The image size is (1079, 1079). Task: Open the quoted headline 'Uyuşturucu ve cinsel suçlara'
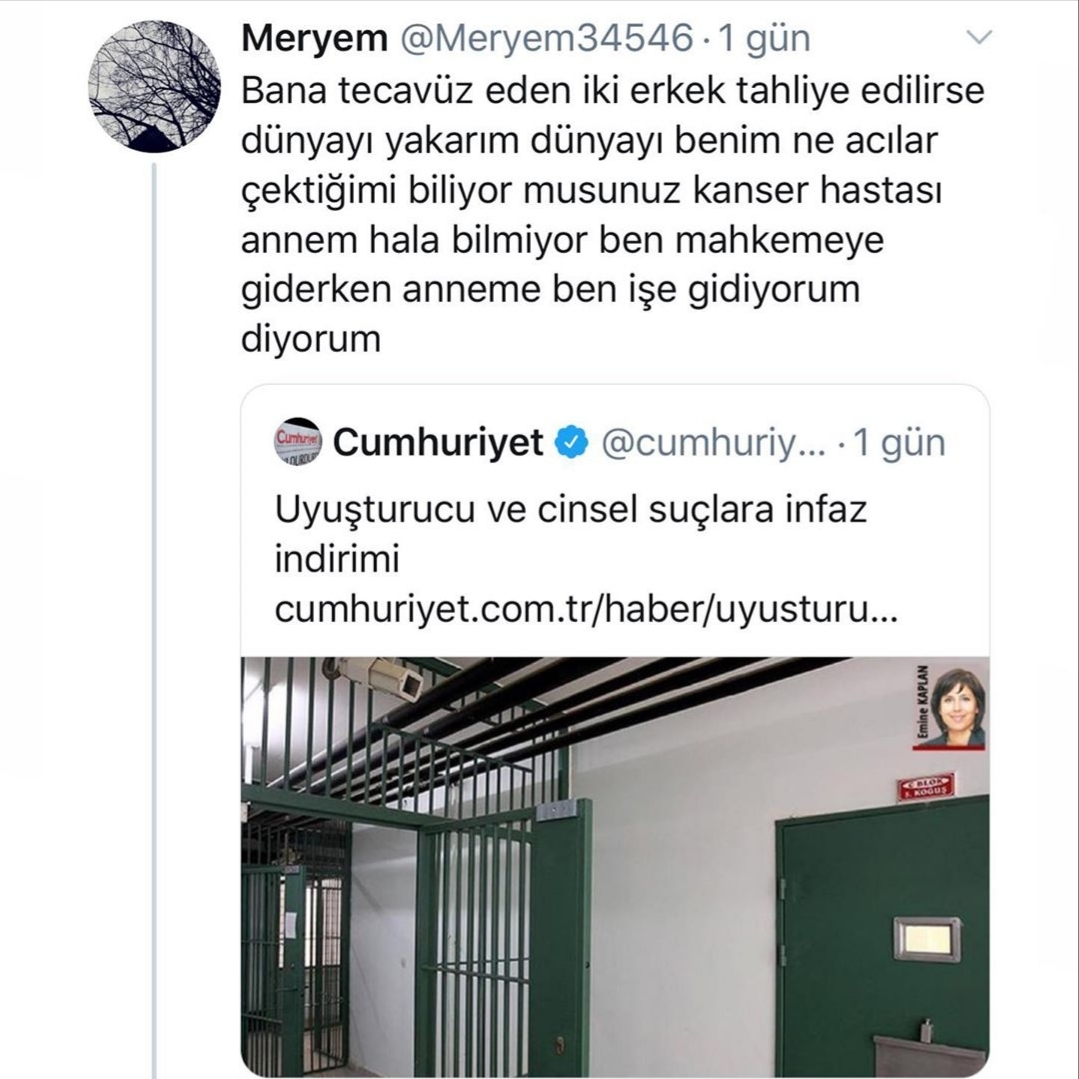click(x=570, y=533)
